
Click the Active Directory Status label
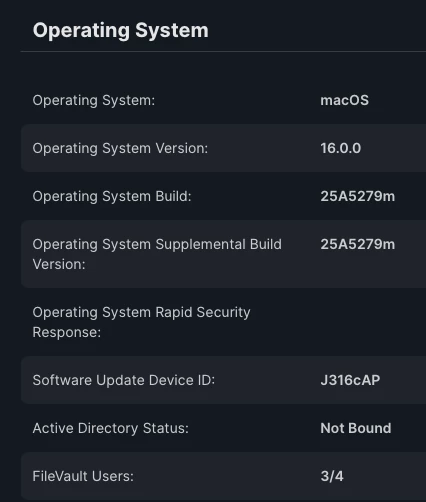click(x=111, y=428)
